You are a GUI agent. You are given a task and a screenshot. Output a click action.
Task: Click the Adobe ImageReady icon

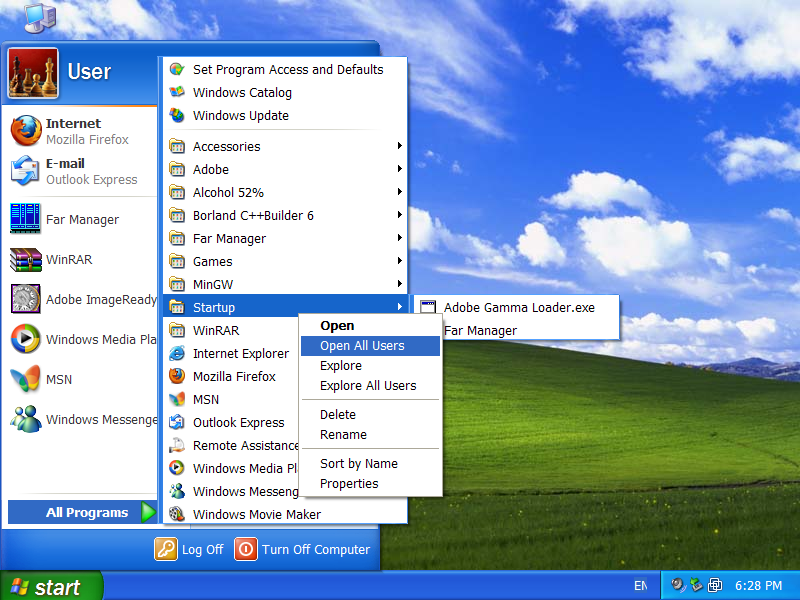pos(26,298)
